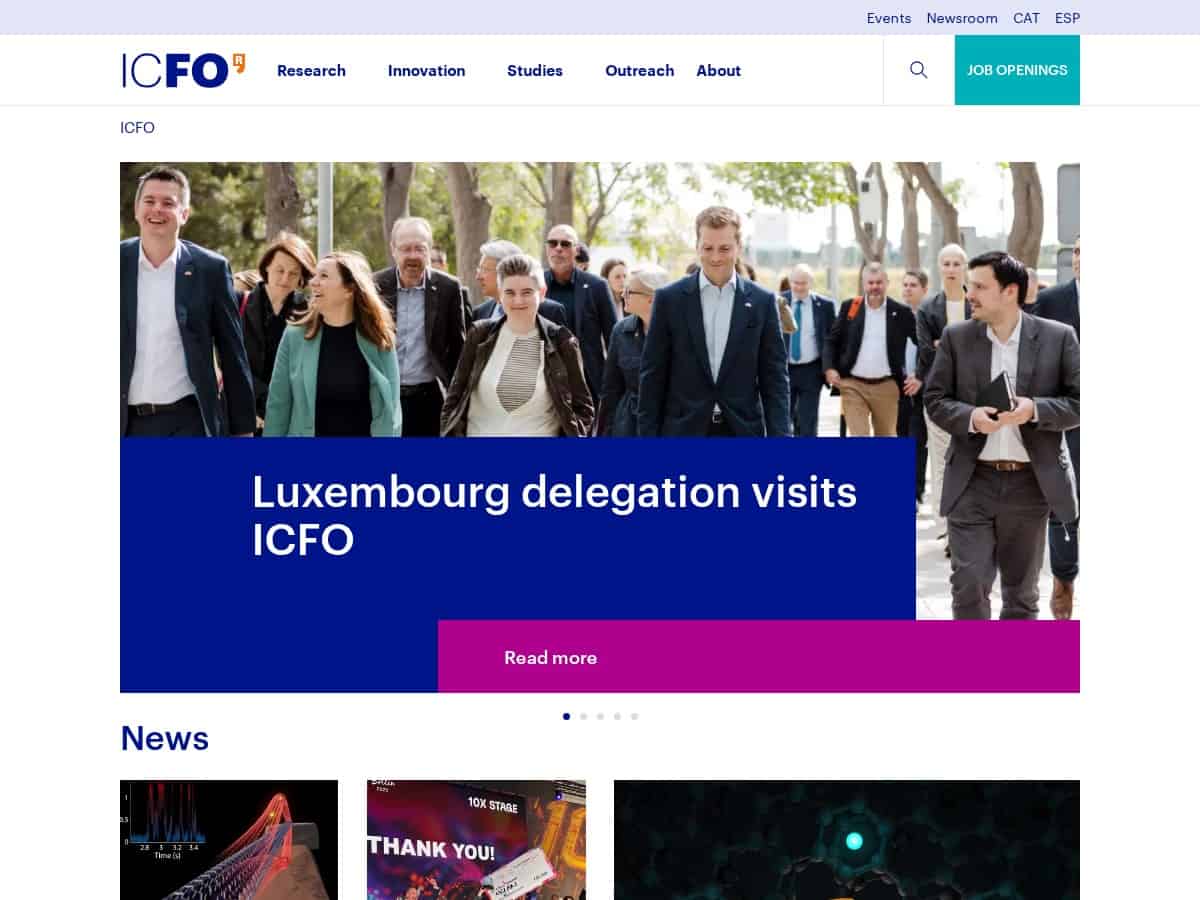Expand the Studies navigation menu
This screenshot has height=900, width=1200.
point(535,70)
